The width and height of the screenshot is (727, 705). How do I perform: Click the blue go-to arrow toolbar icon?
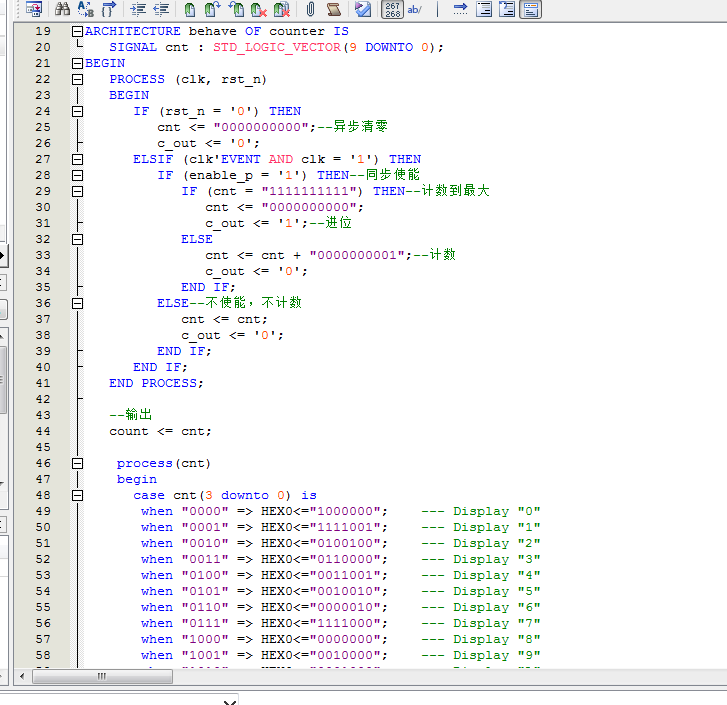click(x=460, y=9)
